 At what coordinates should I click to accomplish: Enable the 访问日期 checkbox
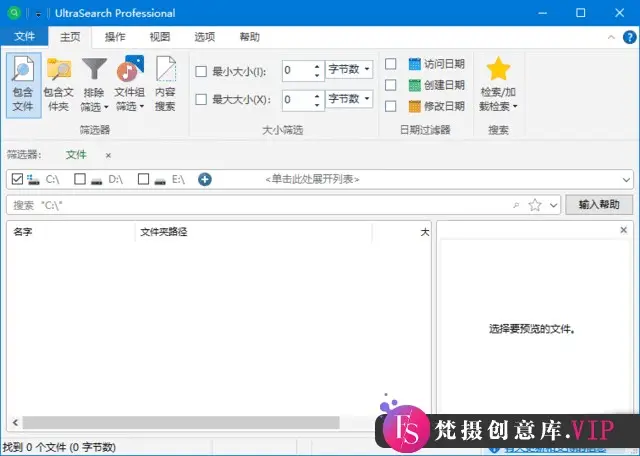391,64
